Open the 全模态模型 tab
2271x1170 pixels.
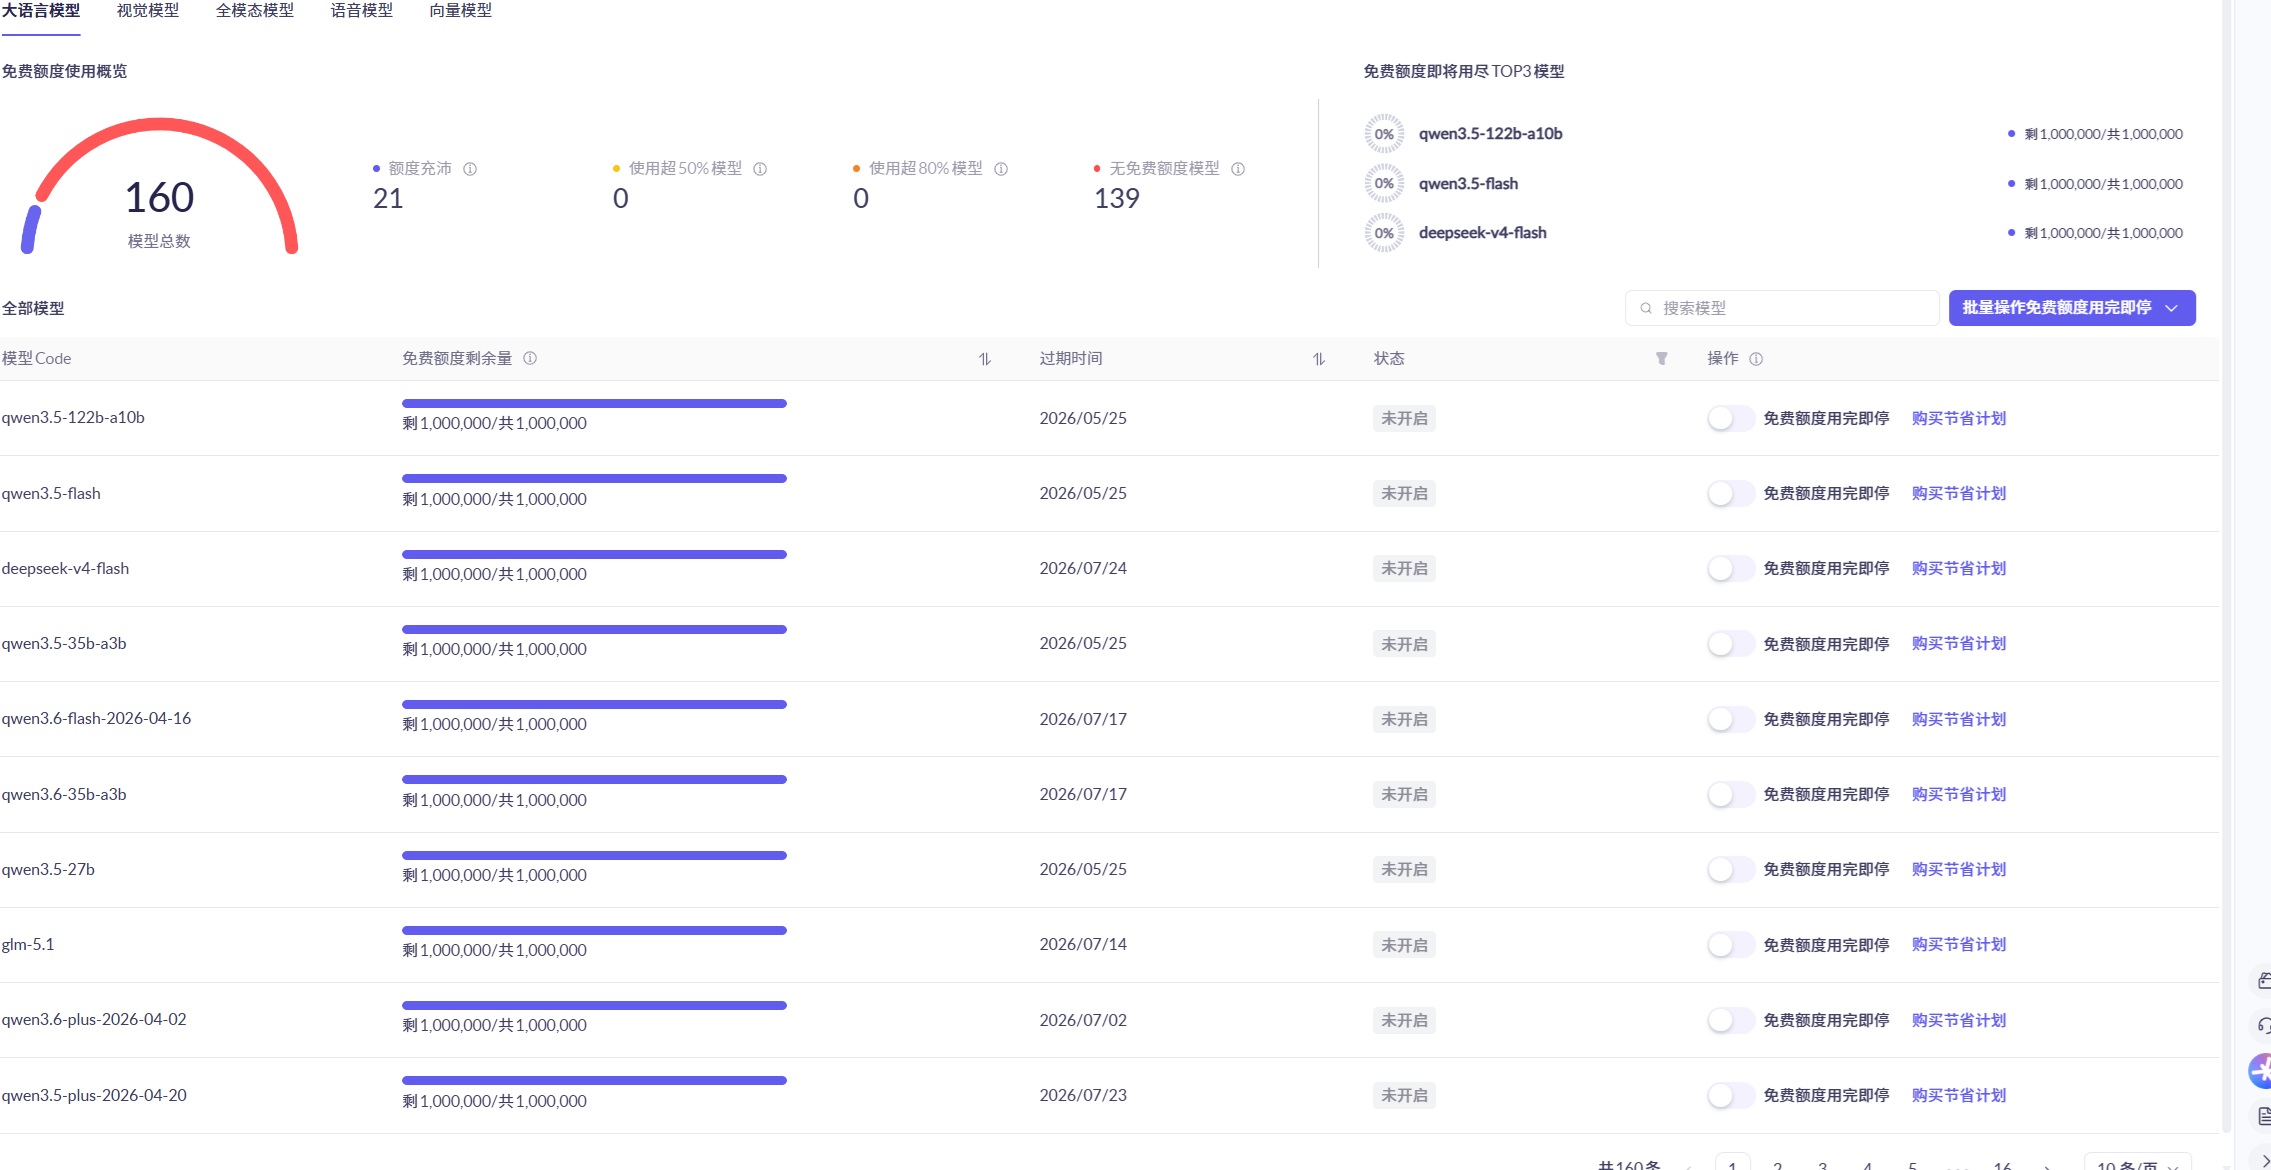pos(255,11)
